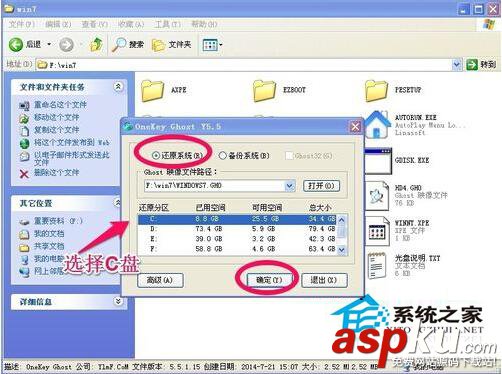Collapse the 文件和文件夹任务 panel
This screenshot has width=502, height=374.
(118, 87)
